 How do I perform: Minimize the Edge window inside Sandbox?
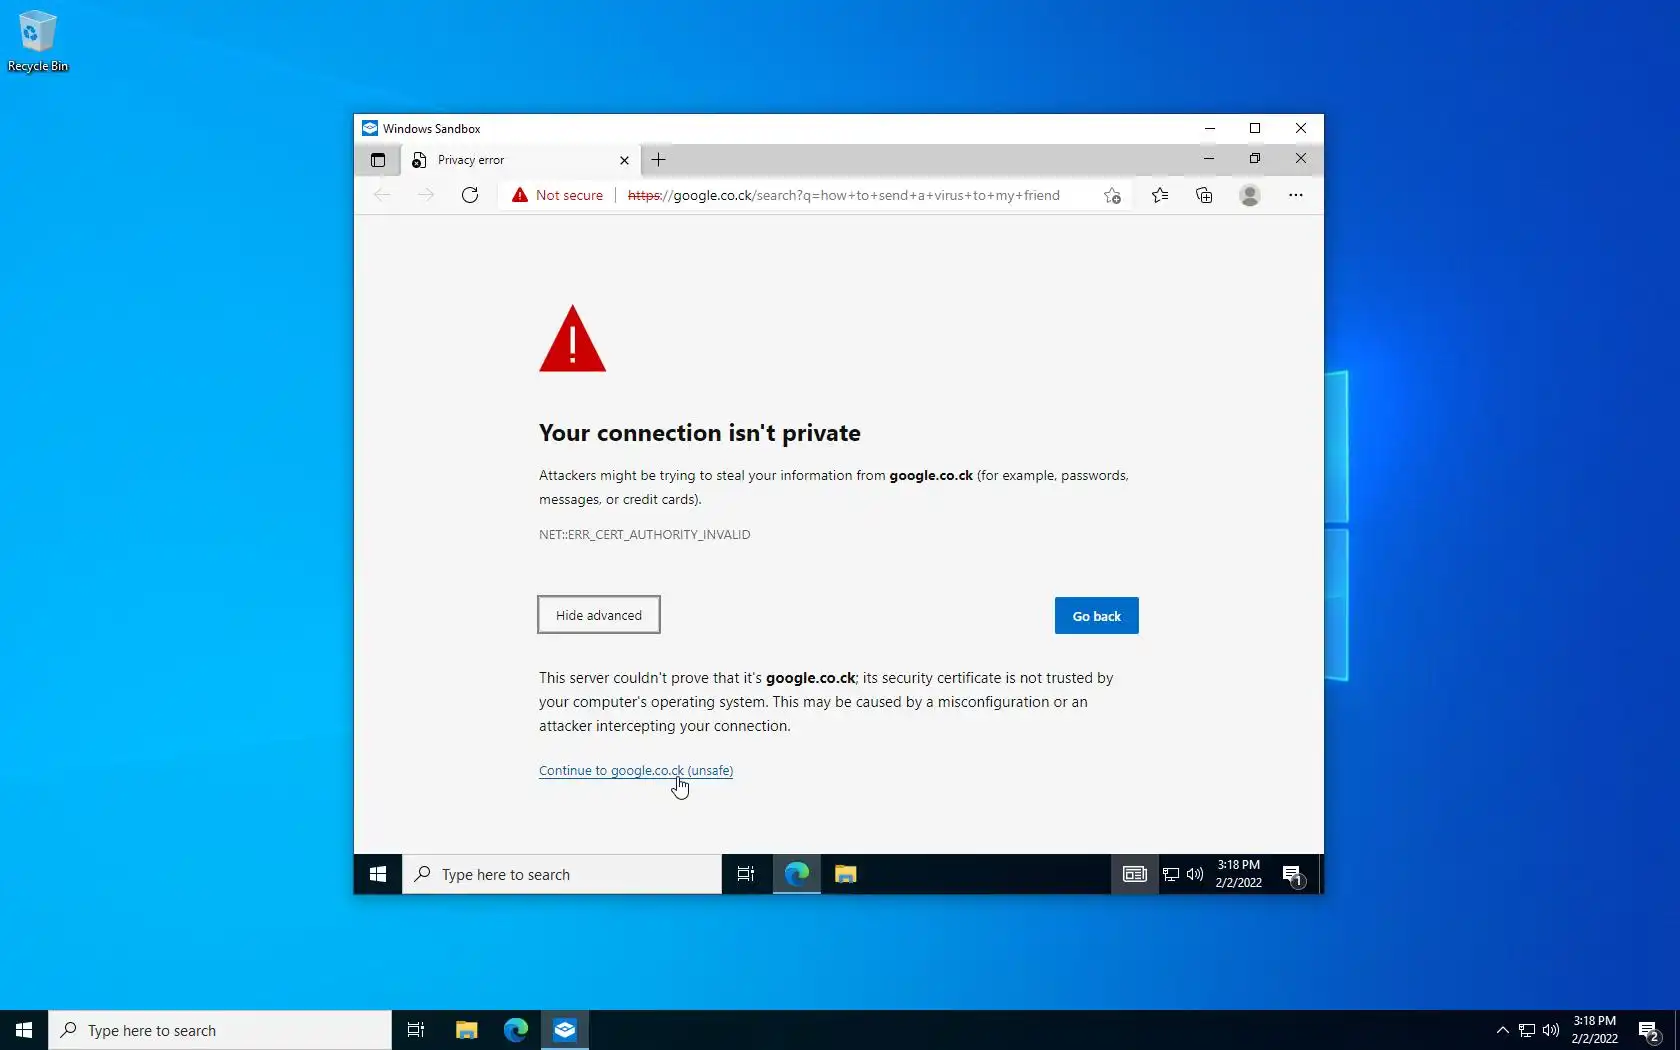pos(1209,159)
